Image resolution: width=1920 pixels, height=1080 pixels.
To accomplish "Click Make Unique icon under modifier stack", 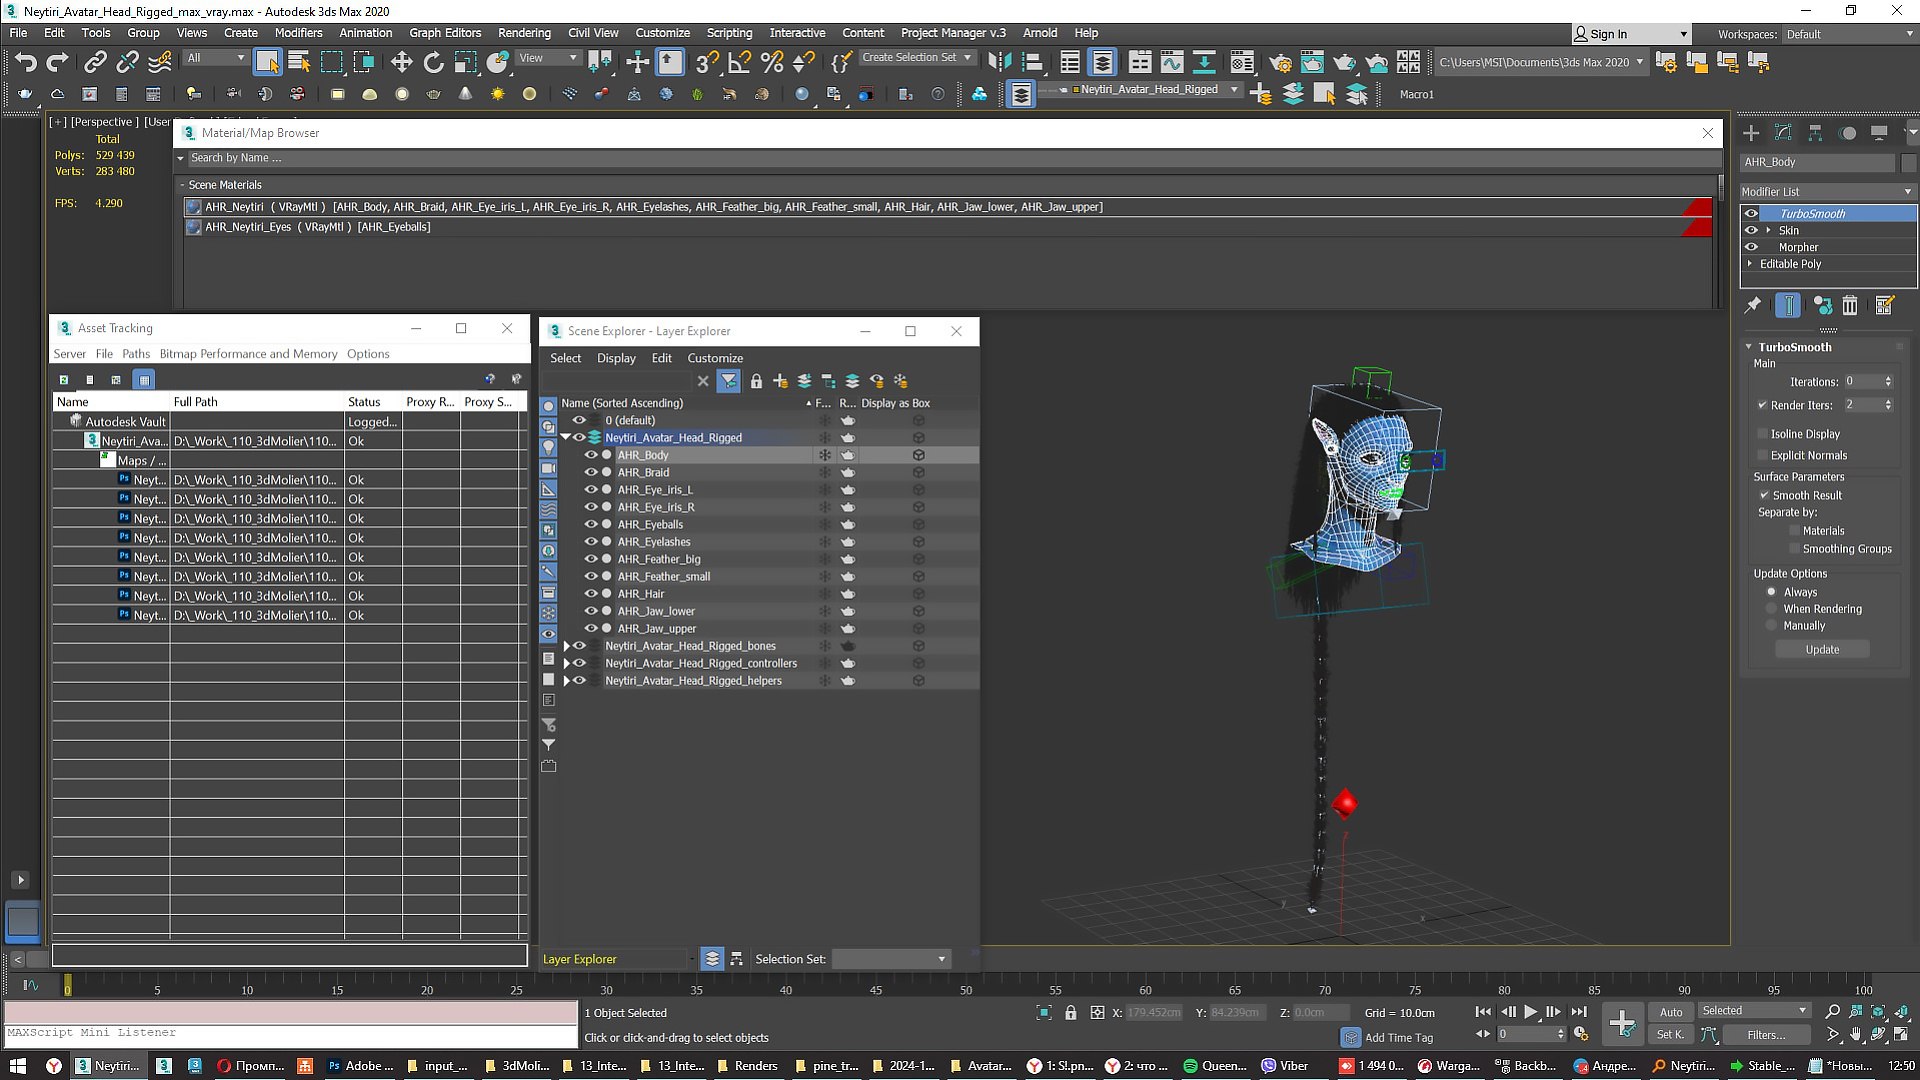I will tap(1822, 306).
